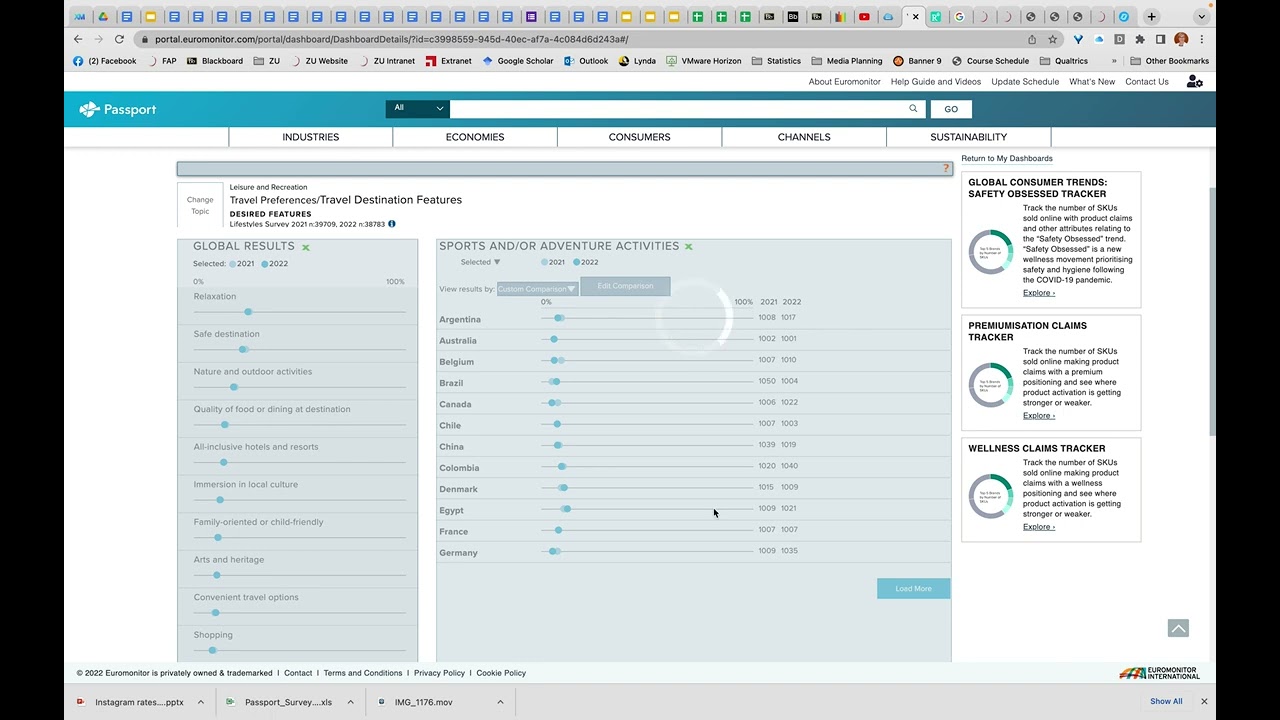Screen dimensions: 1280x720
Task: Click the share page icon in address bar
Action: 1032,39
